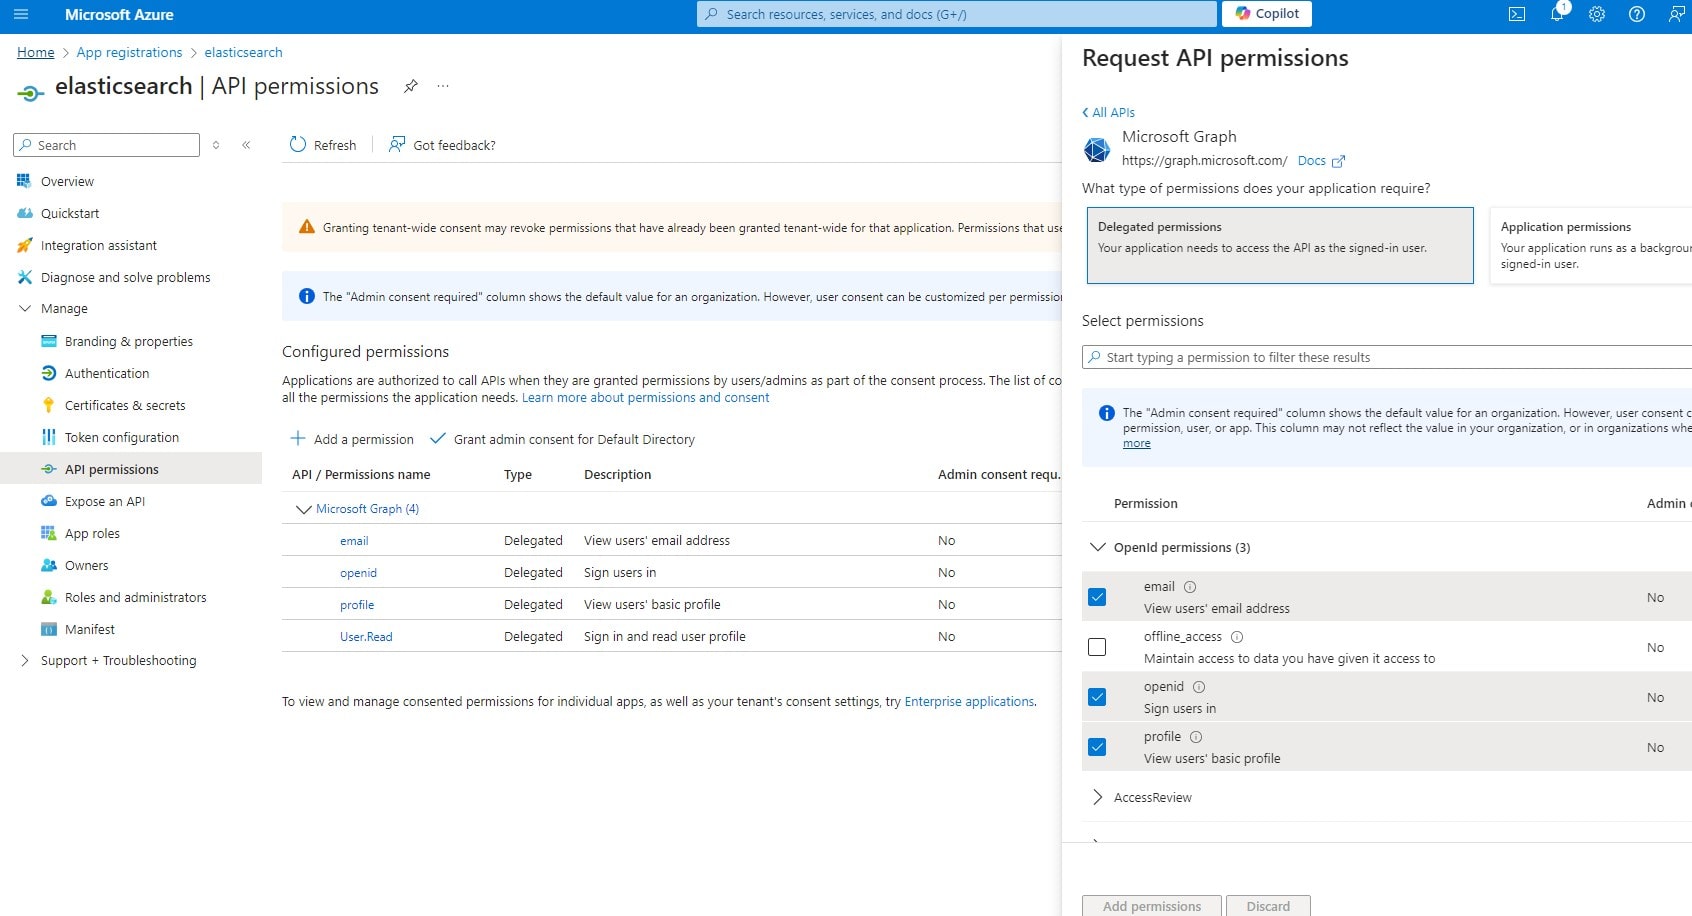Collapse the sidebar with double chevron

pyautogui.click(x=246, y=145)
